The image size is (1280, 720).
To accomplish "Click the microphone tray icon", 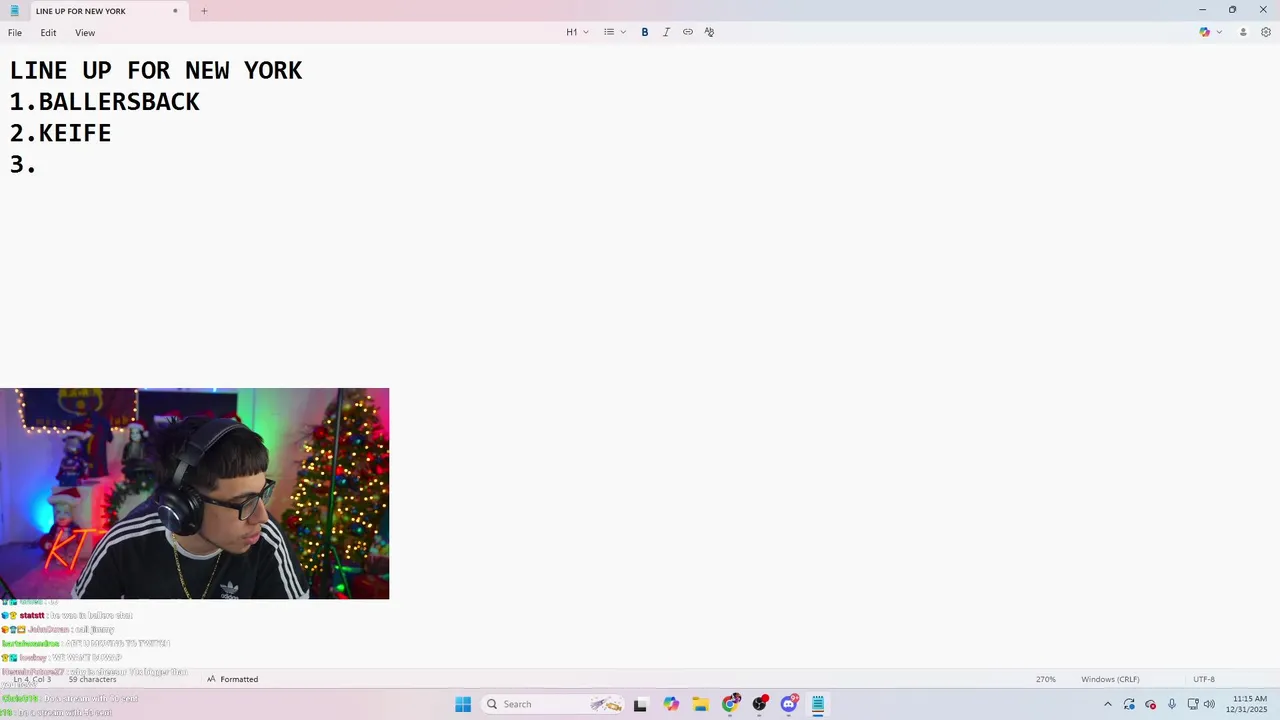I will tap(1172, 704).
